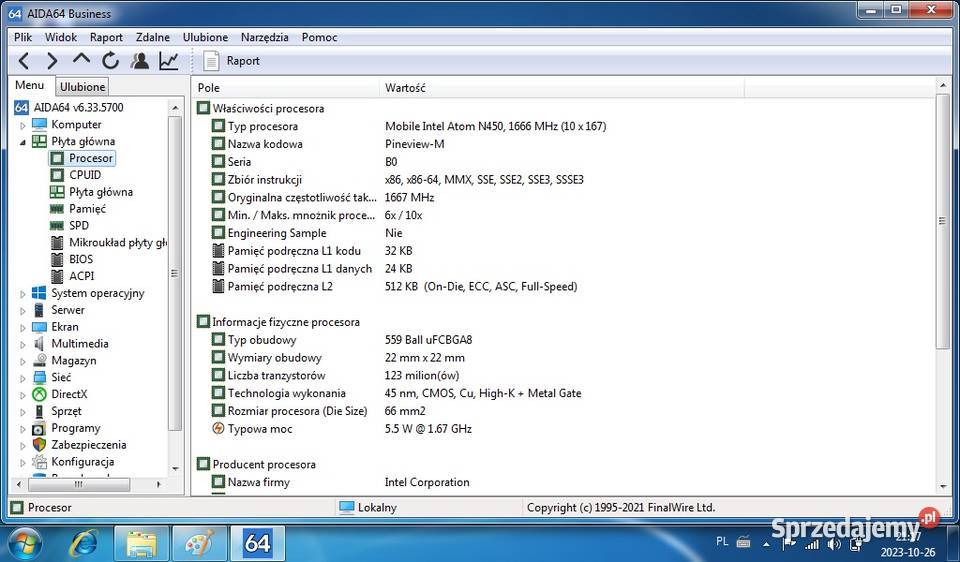960x562 pixels.
Task: Go forward with the right arrow toolbar icon
Action: (x=52, y=61)
